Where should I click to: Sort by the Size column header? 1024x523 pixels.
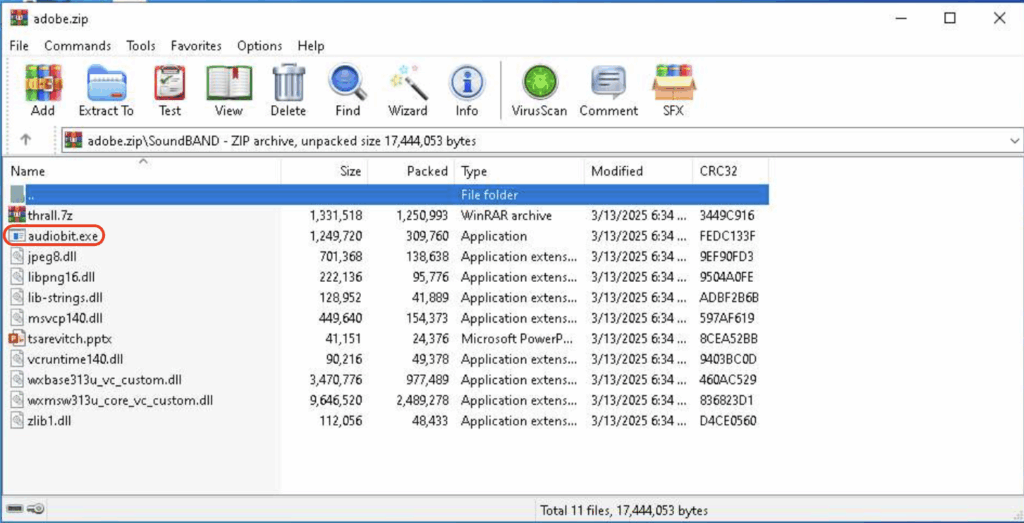coord(325,171)
